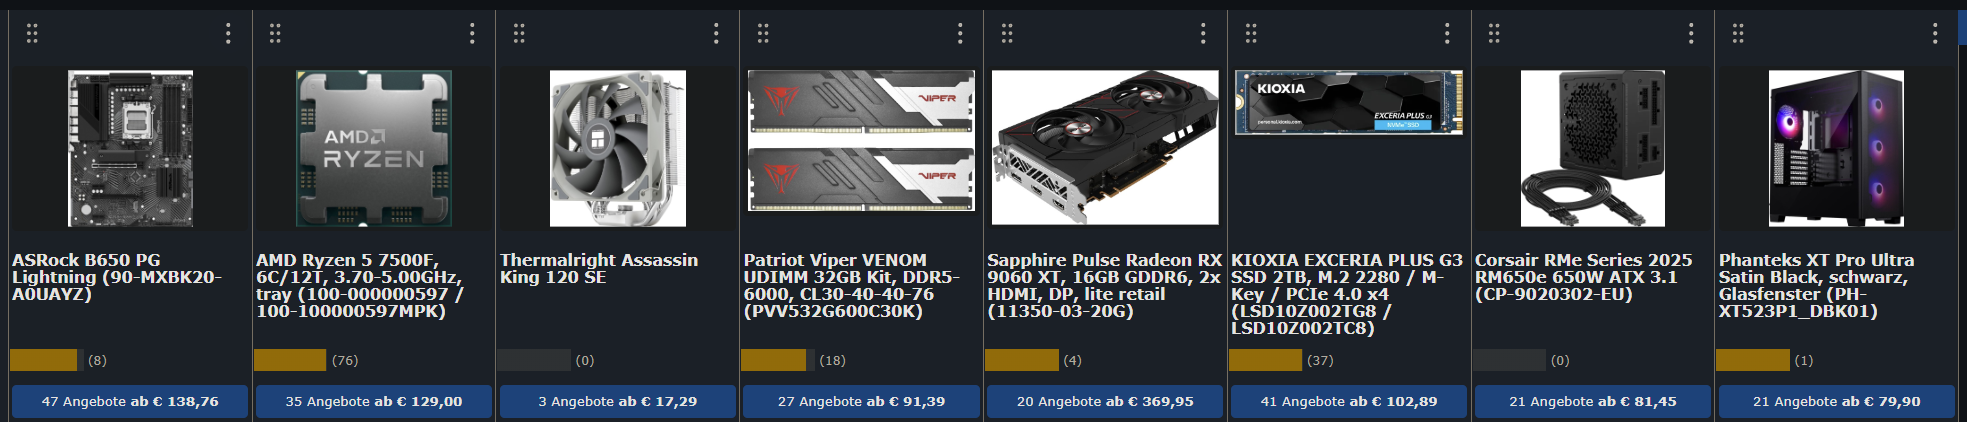Open Corsair RMe Series 2025 RM650e title link
1967x422 pixels.
[x=1584, y=277]
